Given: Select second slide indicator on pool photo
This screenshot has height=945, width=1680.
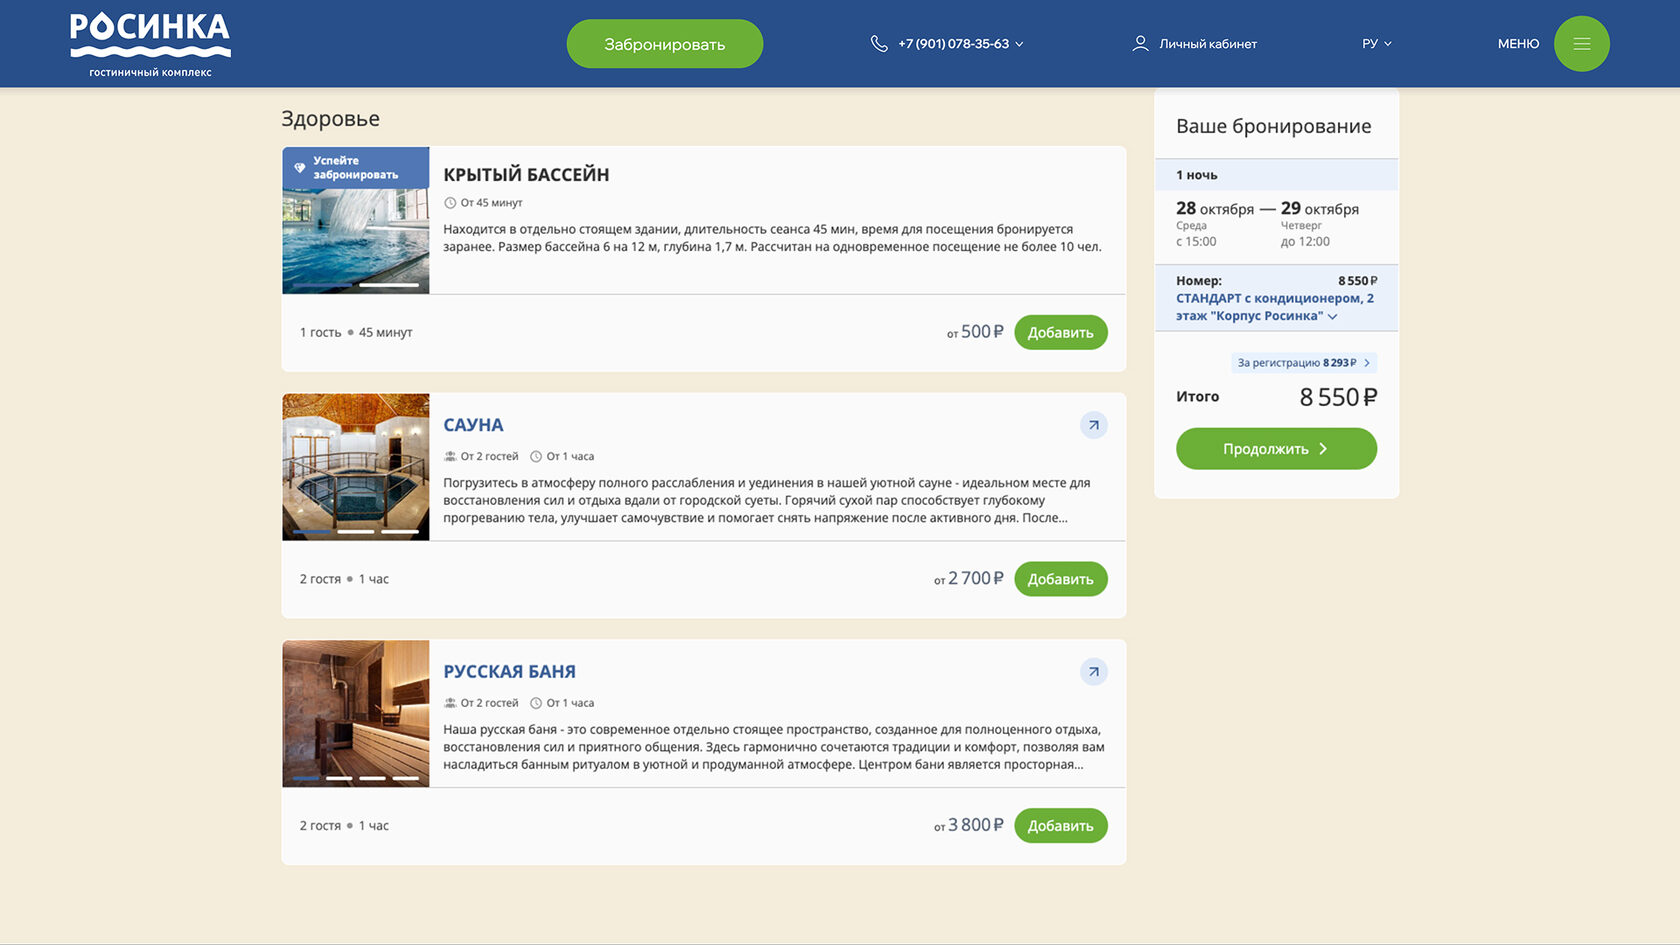Looking at the screenshot, I should [x=389, y=285].
